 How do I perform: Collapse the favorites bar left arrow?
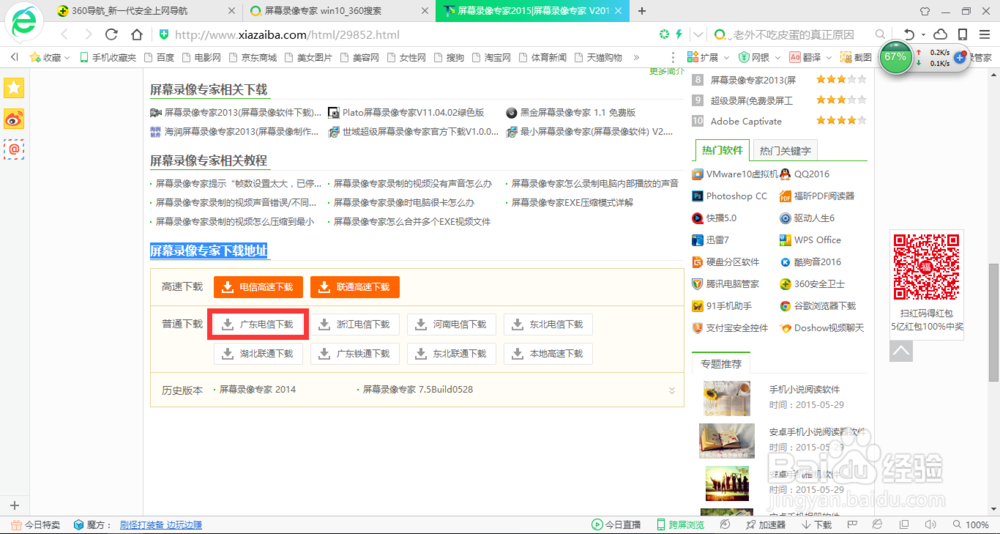pos(15,57)
